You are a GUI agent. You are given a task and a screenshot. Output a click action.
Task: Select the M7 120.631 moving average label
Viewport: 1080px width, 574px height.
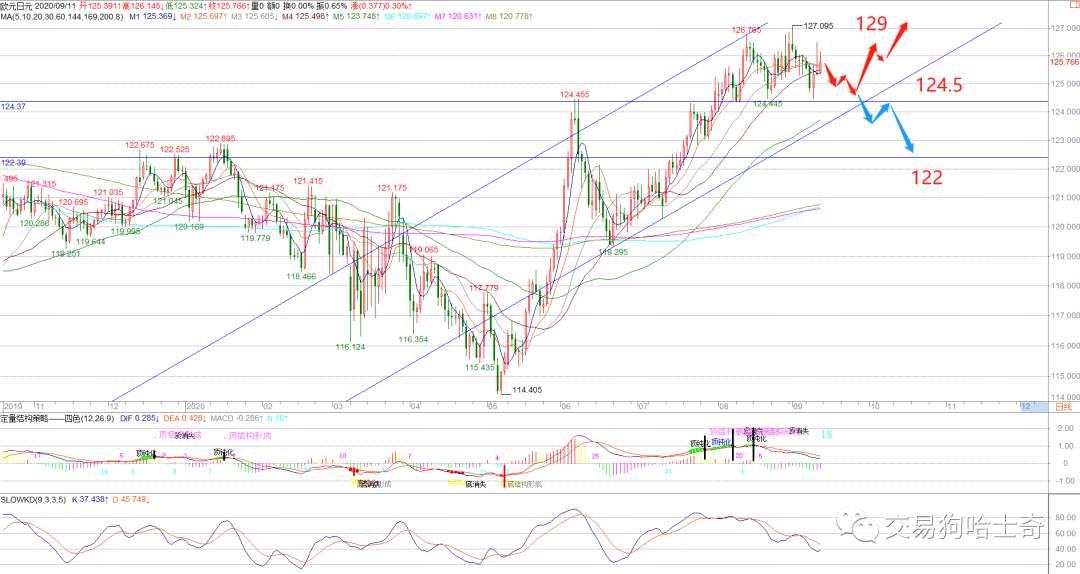point(458,16)
